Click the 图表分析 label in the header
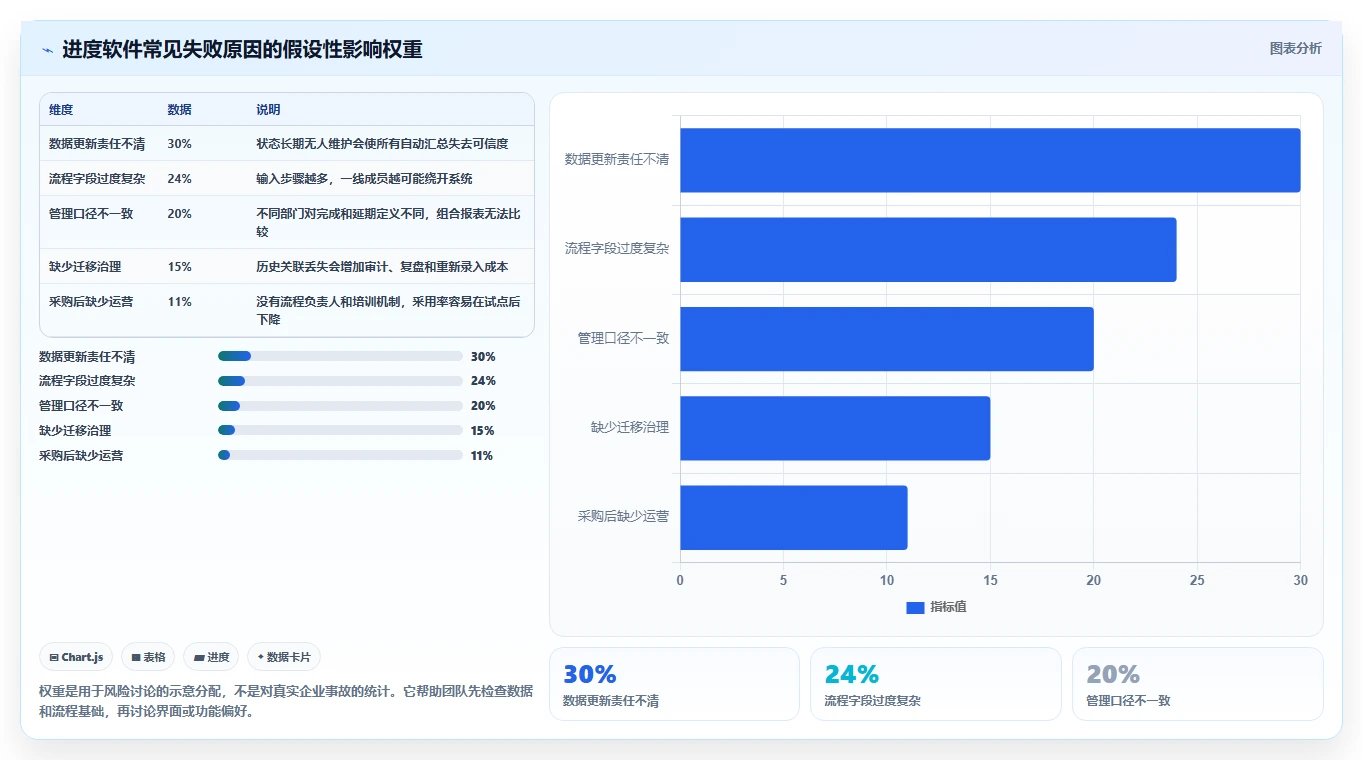 pyautogui.click(x=1295, y=48)
